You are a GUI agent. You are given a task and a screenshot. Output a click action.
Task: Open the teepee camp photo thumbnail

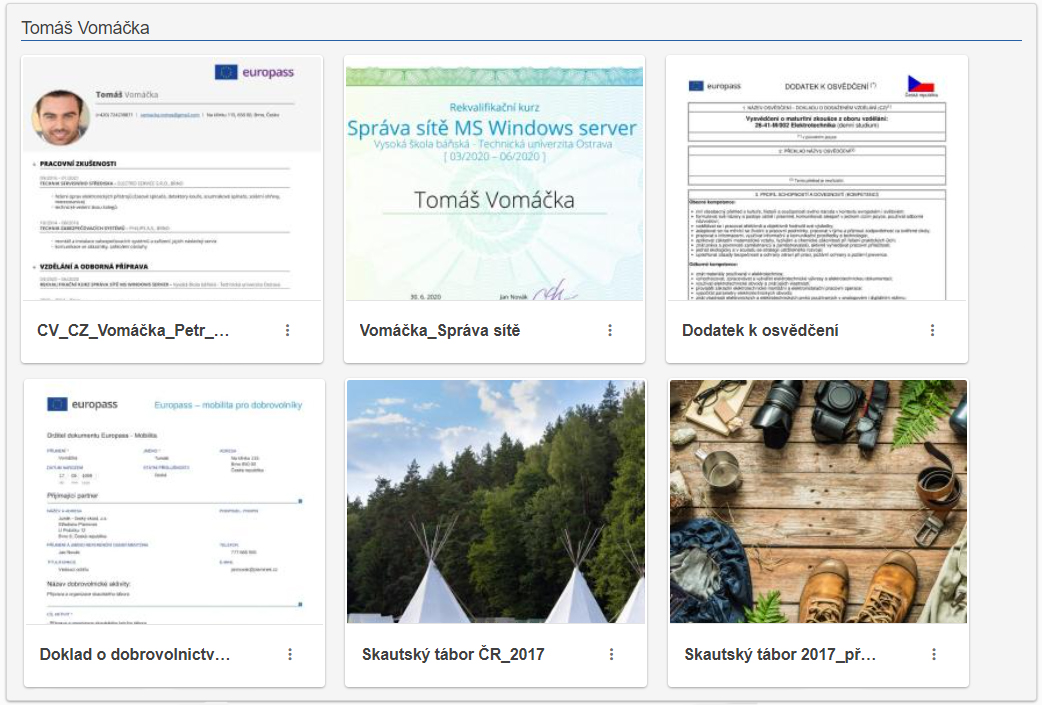496,502
